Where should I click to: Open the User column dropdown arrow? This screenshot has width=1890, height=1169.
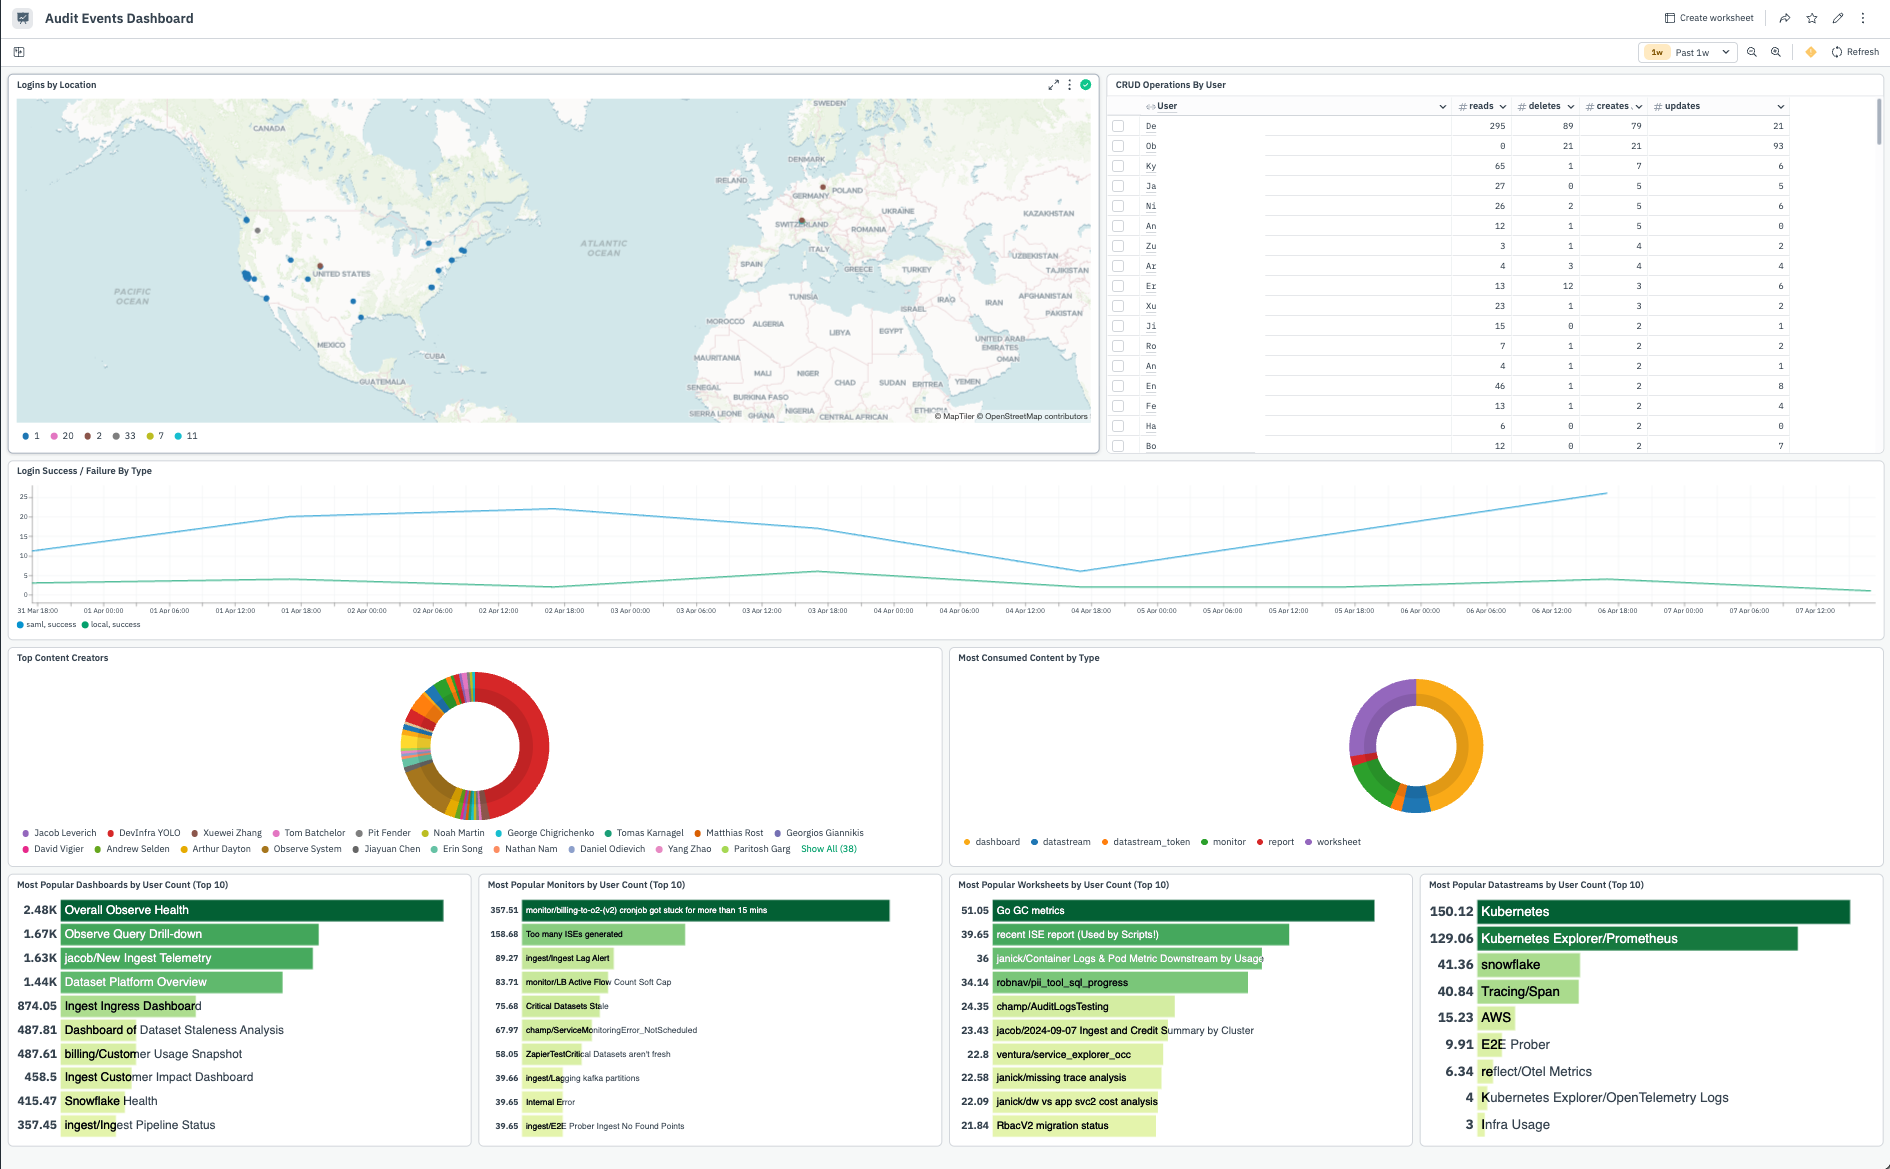pos(1442,107)
